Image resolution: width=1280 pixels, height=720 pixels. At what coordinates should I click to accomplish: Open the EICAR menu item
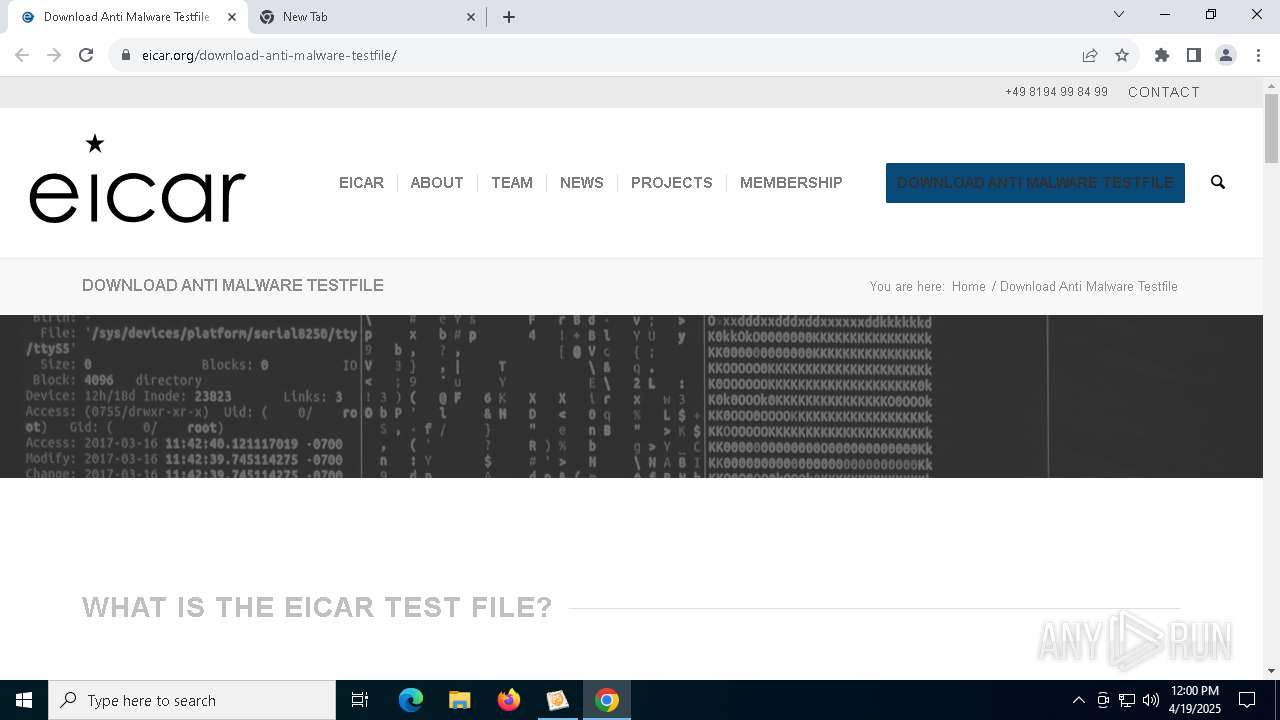(361, 183)
